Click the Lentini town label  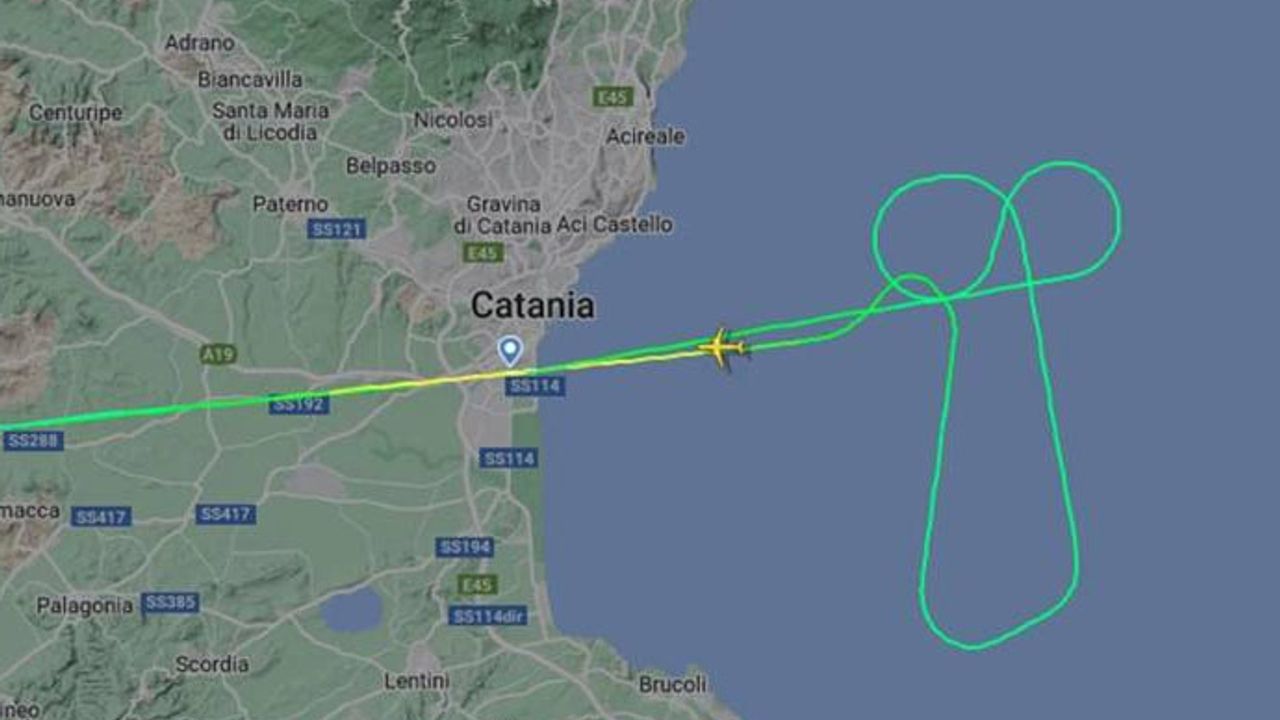point(417,680)
